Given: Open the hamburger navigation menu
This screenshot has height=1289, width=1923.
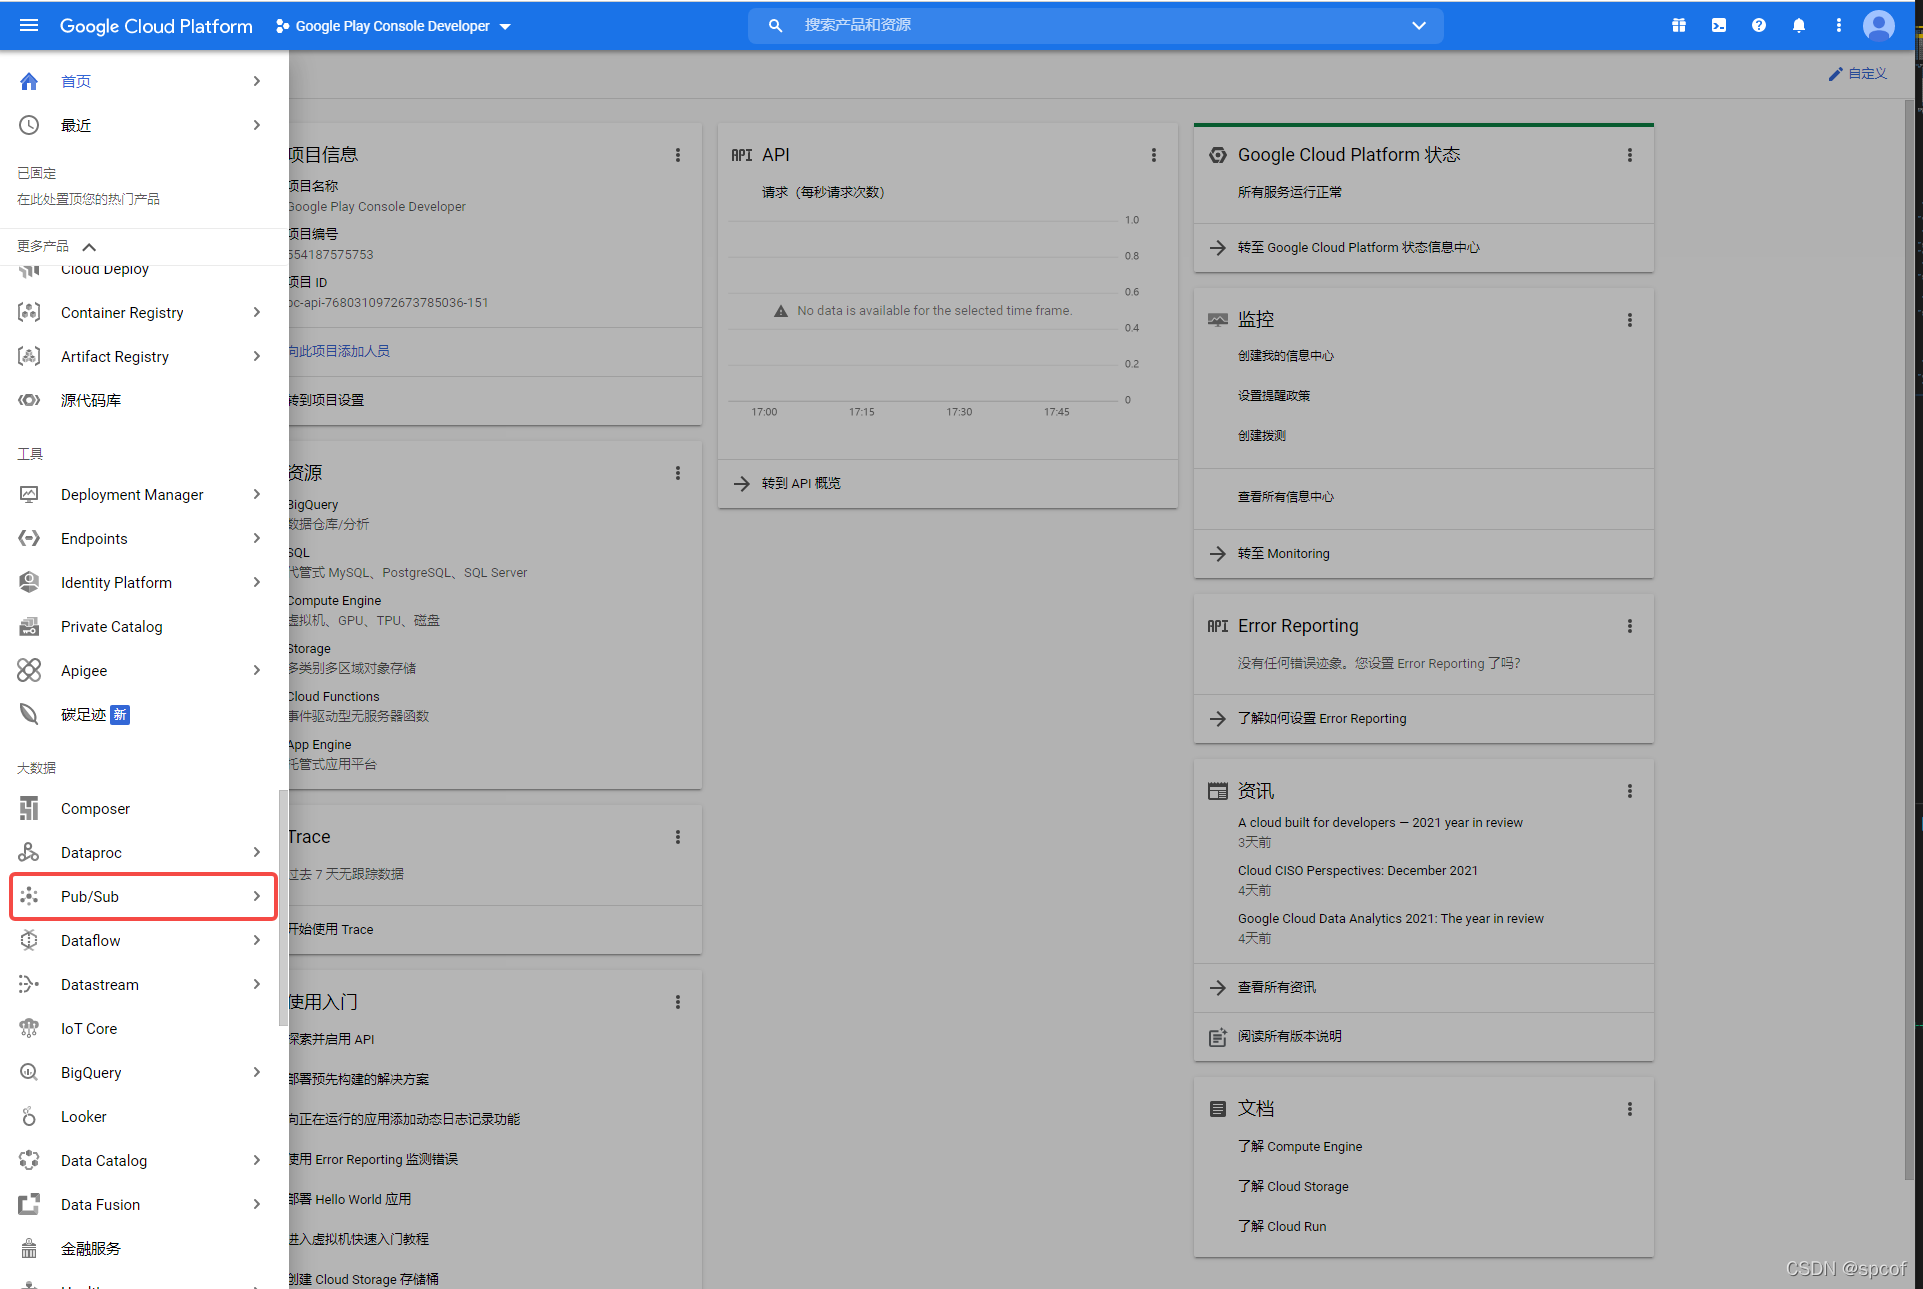Looking at the screenshot, I should click(29, 25).
